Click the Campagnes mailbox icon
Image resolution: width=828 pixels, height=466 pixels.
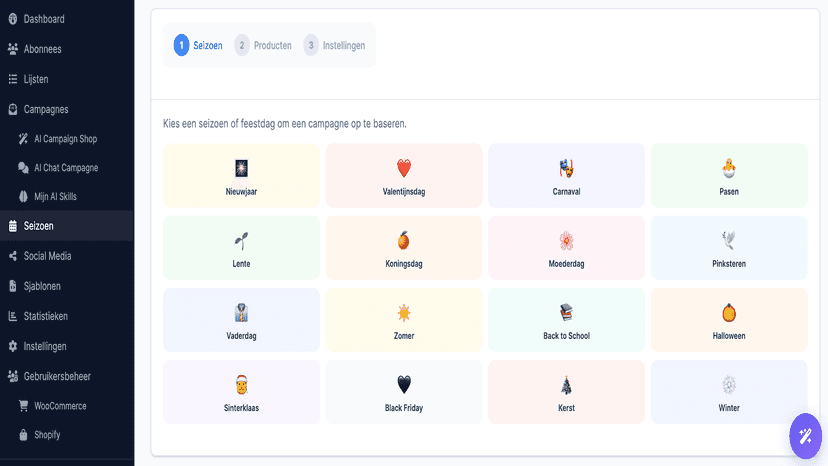[x=13, y=109]
